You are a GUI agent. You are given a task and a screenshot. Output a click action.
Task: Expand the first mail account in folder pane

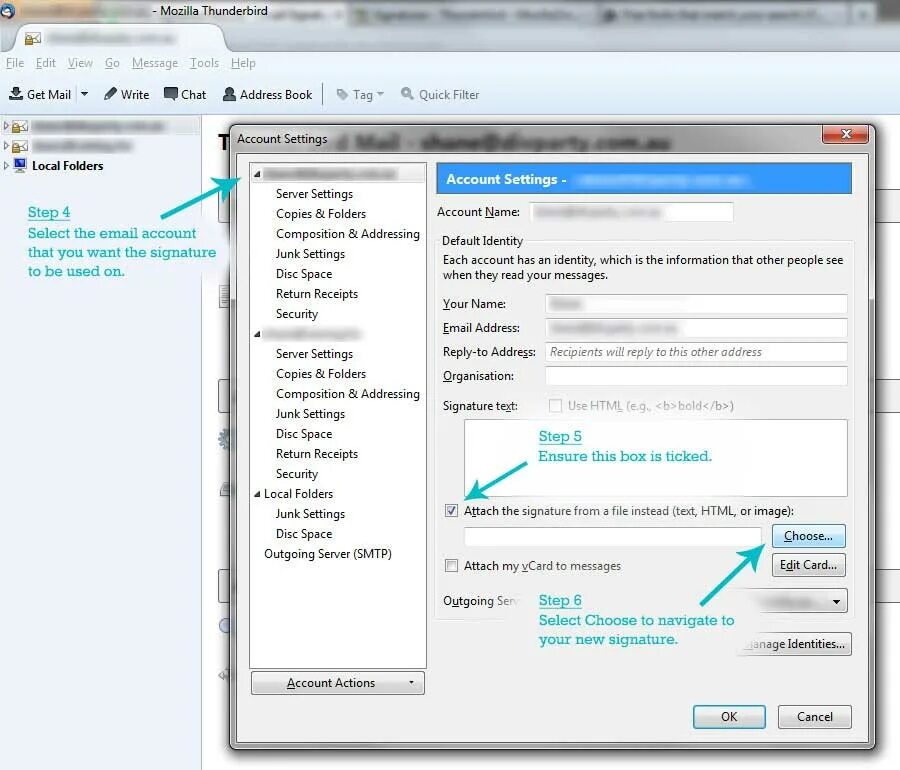point(6,125)
